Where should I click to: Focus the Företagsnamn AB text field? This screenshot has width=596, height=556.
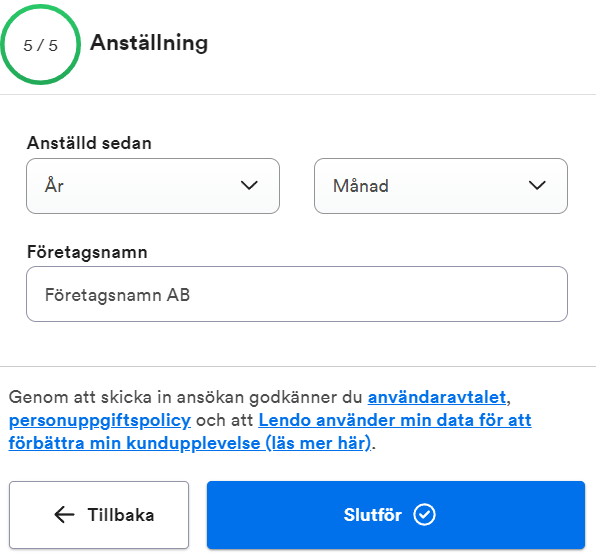pos(297,294)
